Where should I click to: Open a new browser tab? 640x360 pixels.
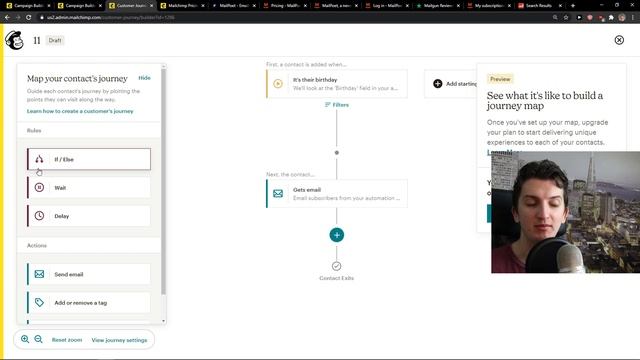[x=573, y=6]
